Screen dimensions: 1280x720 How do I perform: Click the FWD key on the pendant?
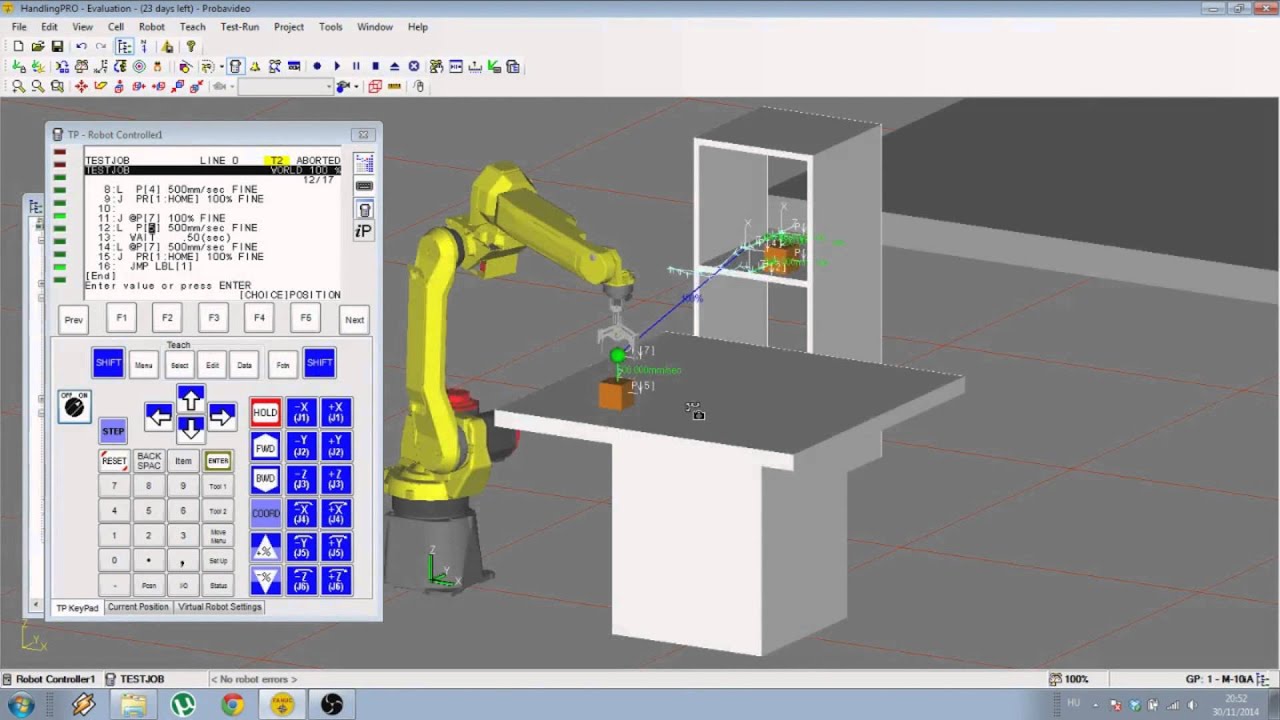[265, 446]
